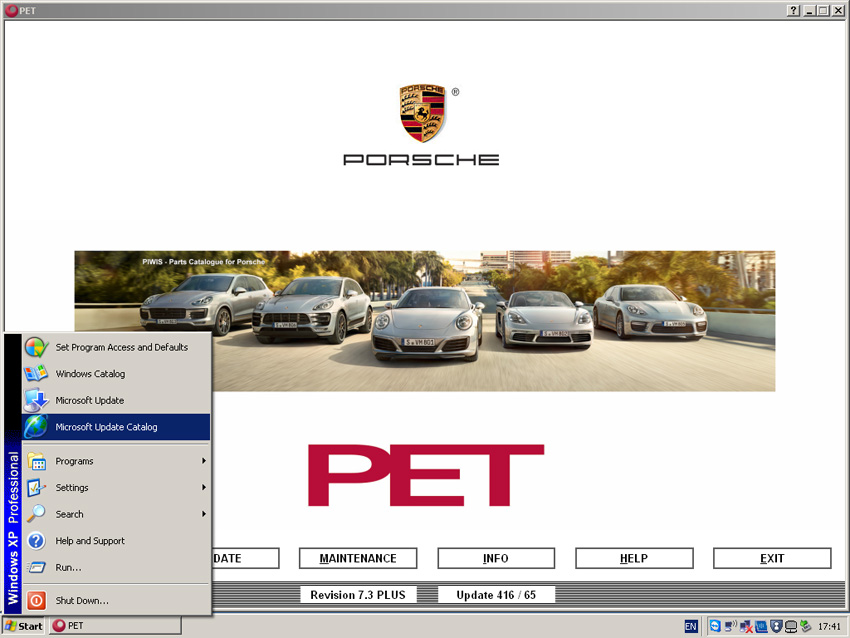Click the "Revision 7.3 PLUS" label
The image size is (850, 638).
coord(358,595)
